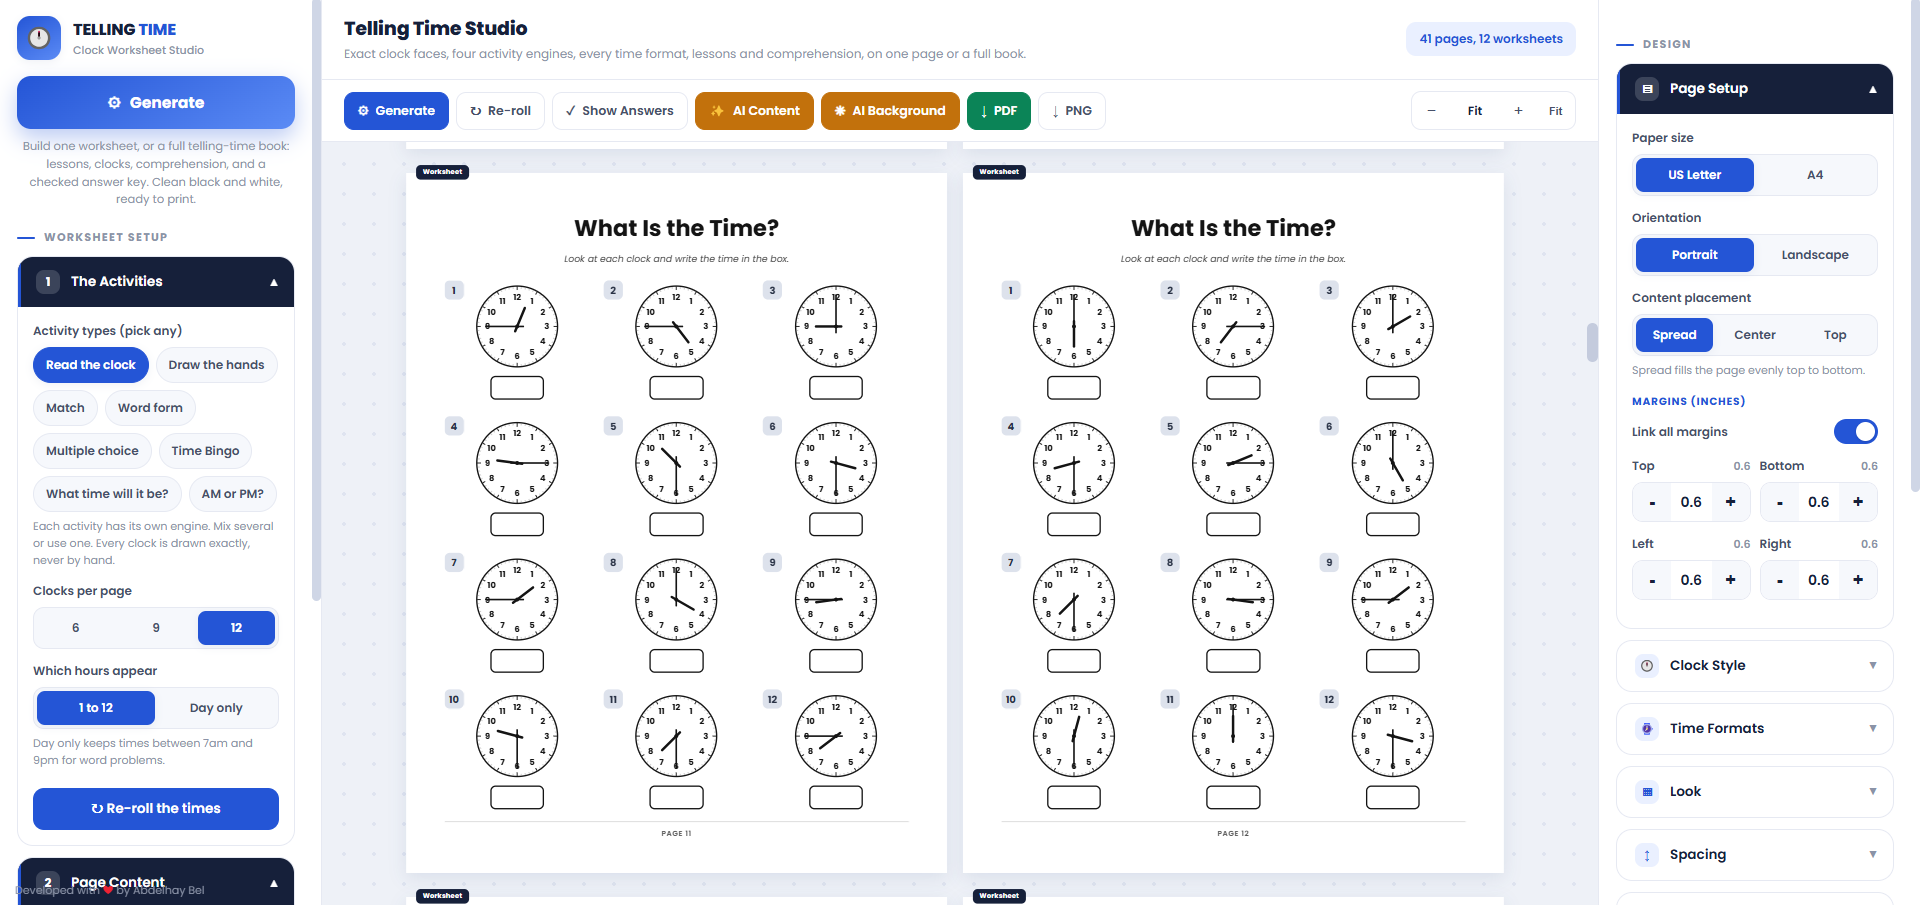
Task: Click the Re-roll the times button
Action: [x=156, y=809]
